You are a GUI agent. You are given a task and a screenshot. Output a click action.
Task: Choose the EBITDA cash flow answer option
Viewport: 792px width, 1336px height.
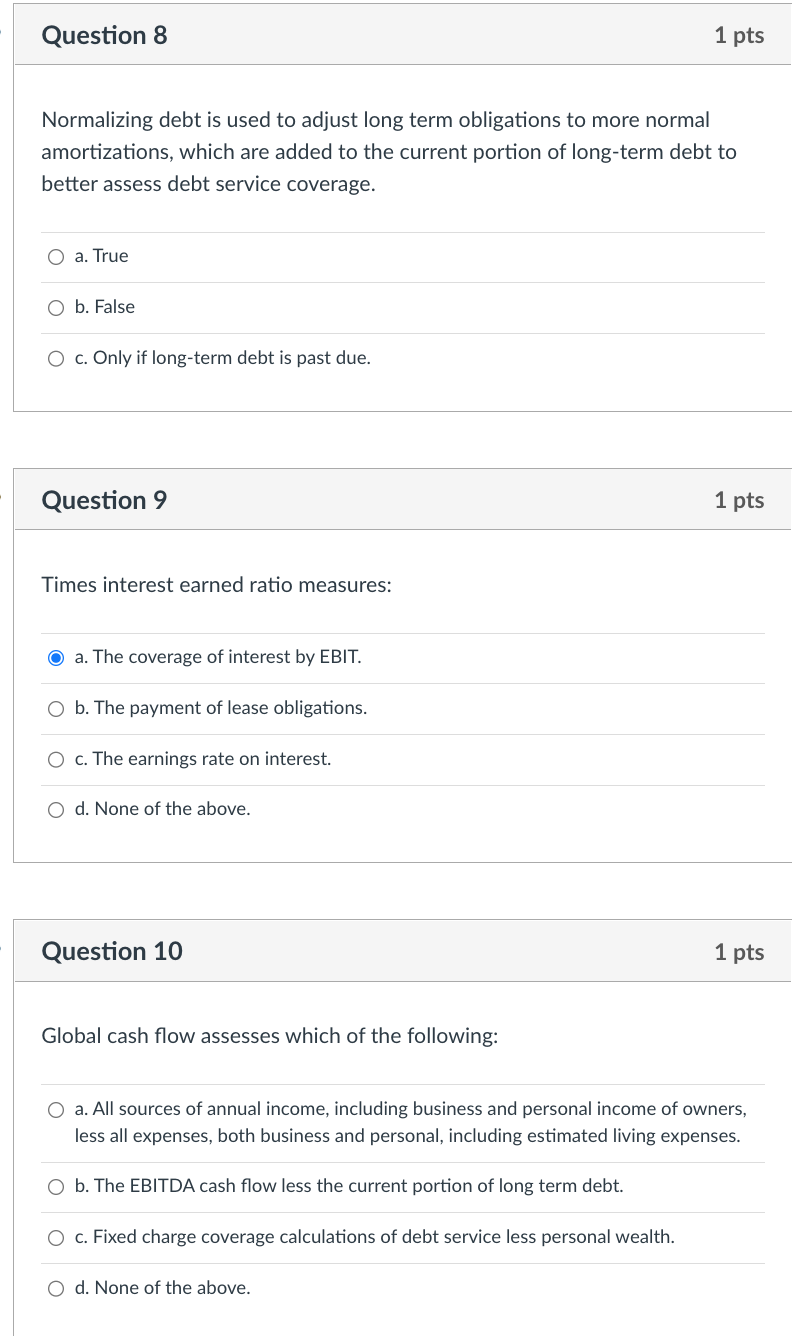56,1187
